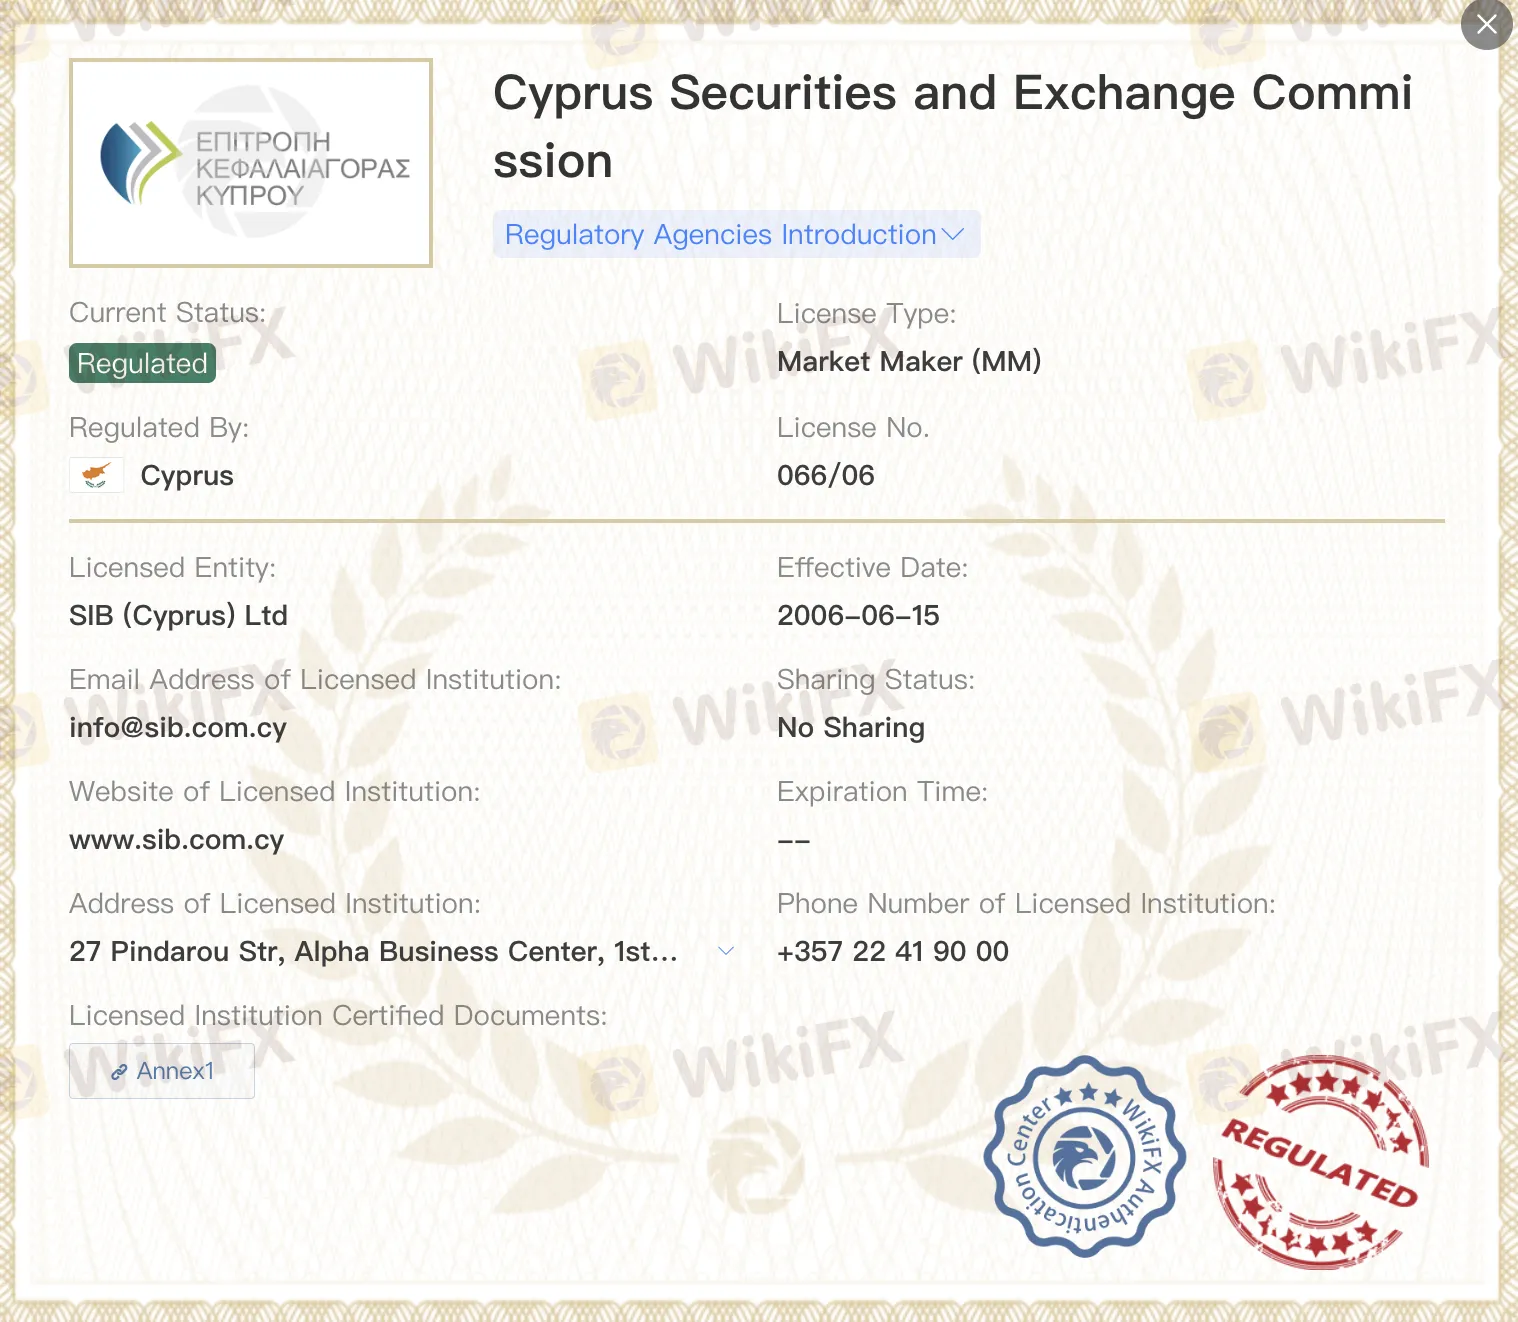1518x1322 pixels.
Task: Close the license details popup
Action: coord(1487,24)
